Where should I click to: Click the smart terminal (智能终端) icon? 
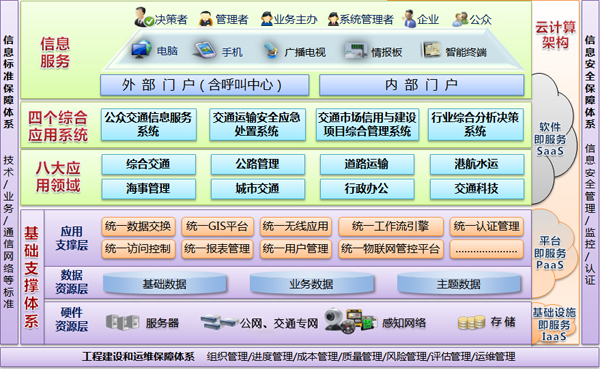coord(431,50)
